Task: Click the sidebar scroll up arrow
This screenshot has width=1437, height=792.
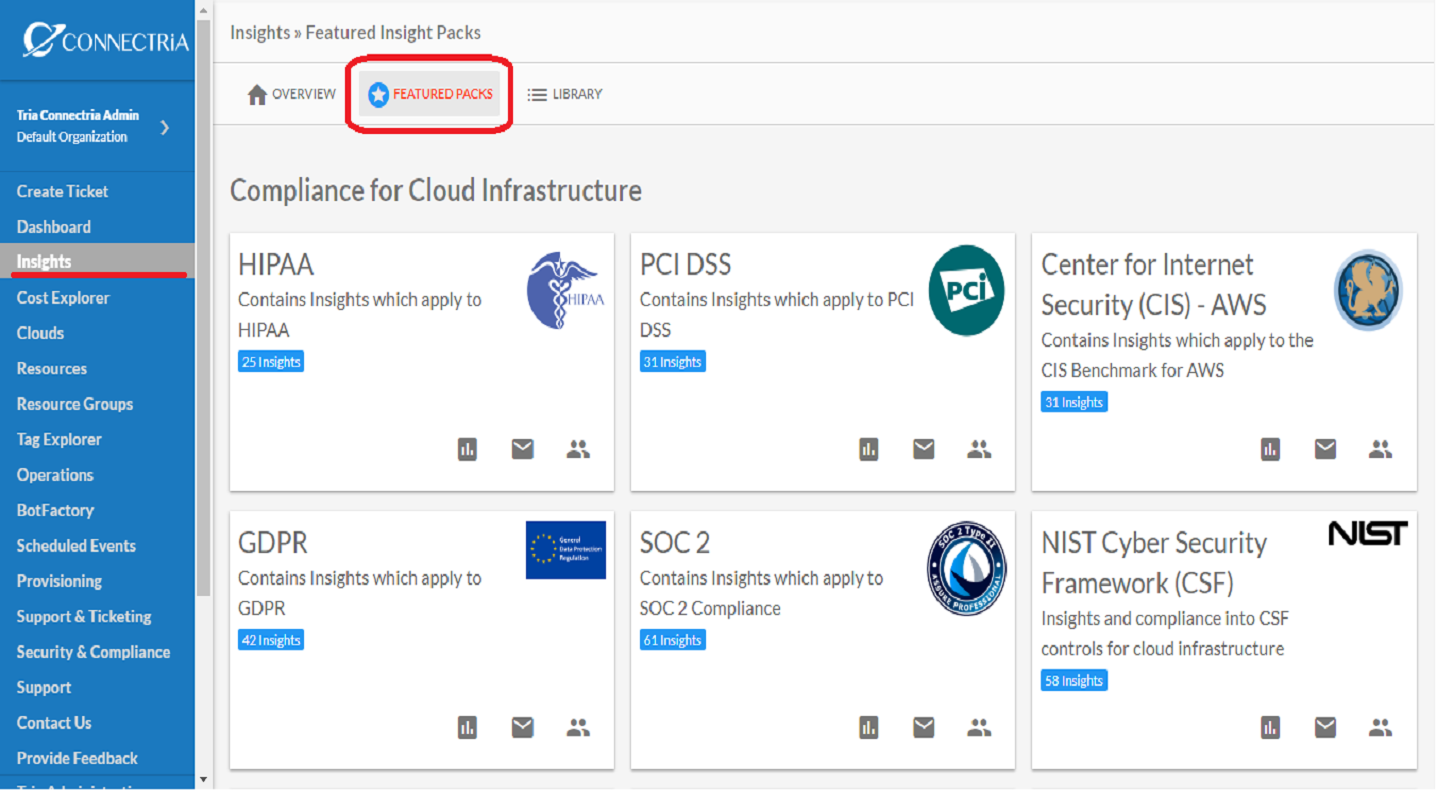Action: click(204, 11)
